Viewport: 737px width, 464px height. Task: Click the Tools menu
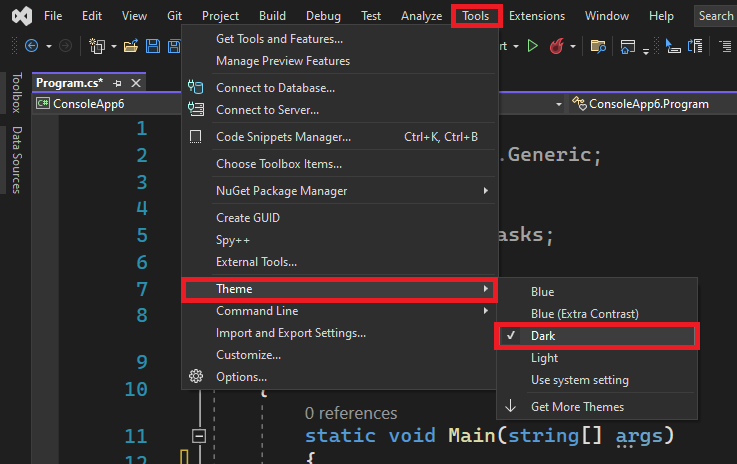tap(476, 16)
